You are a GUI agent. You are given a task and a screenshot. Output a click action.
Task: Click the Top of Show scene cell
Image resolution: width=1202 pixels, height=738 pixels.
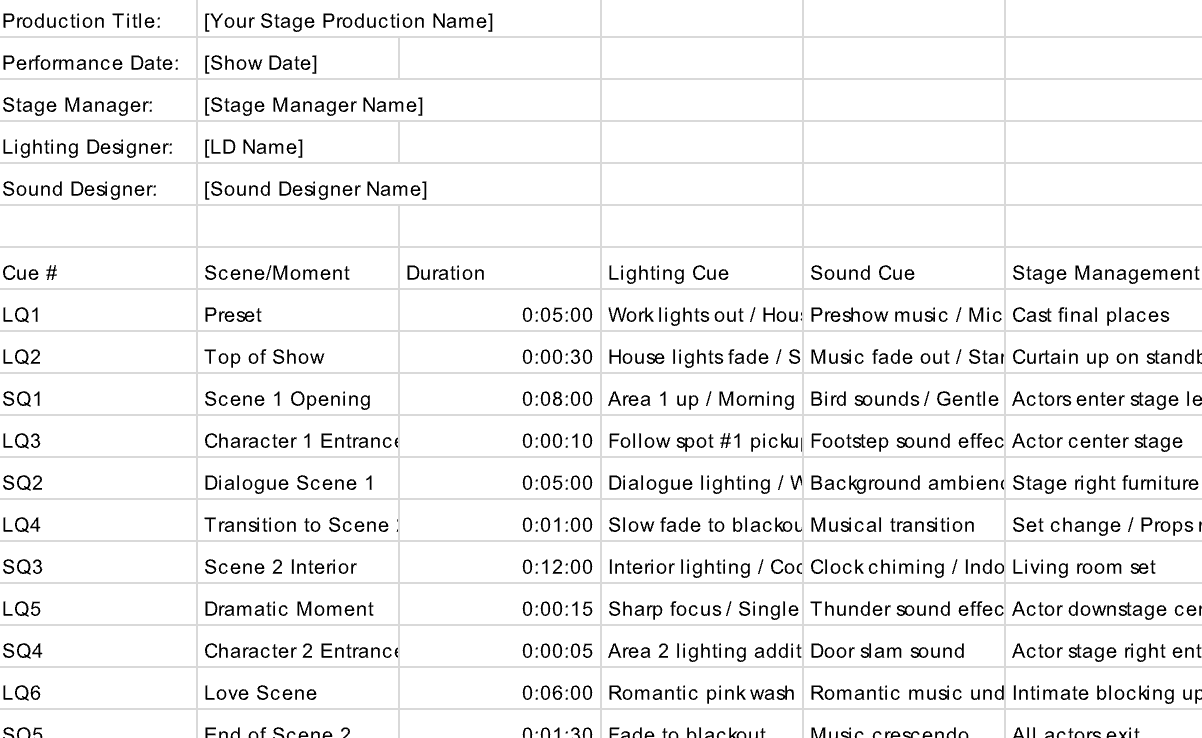(x=298, y=357)
